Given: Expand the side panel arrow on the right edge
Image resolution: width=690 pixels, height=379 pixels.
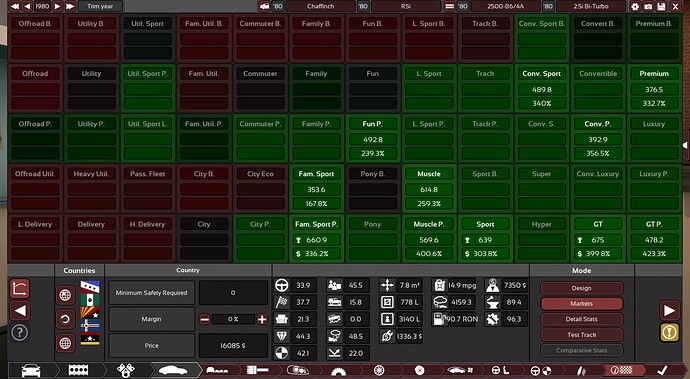Looking at the screenshot, I should pyautogui.click(x=686, y=145).
